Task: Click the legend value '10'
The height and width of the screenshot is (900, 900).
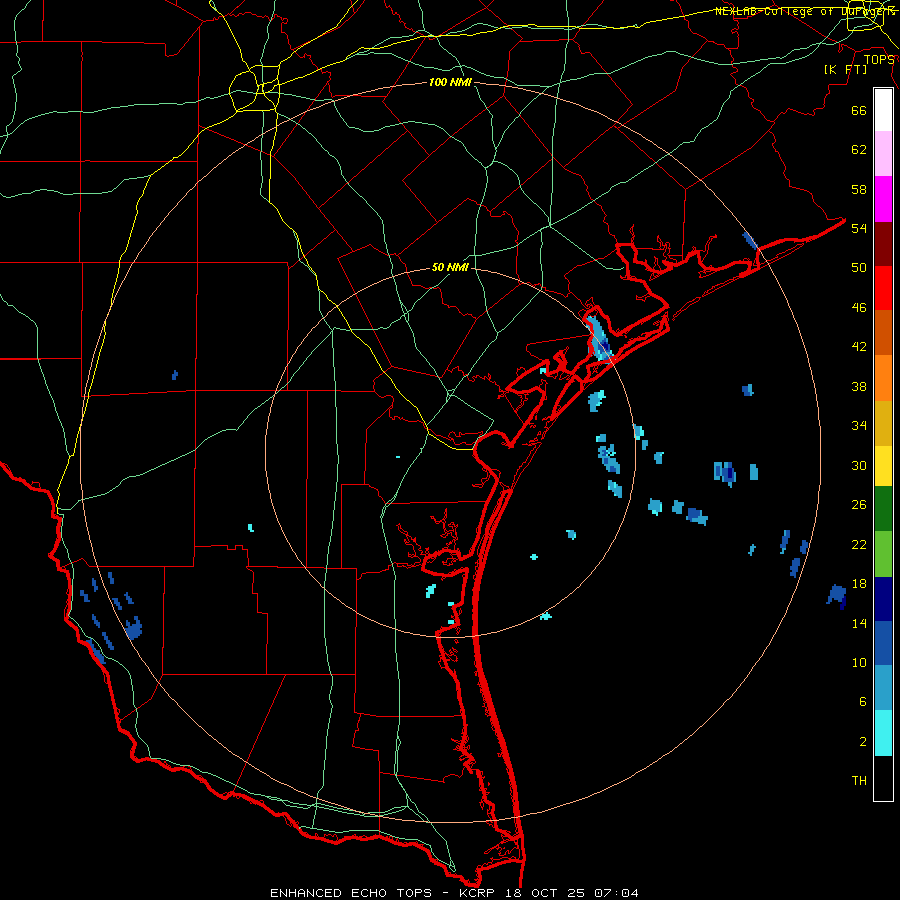Action: click(x=859, y=662)
